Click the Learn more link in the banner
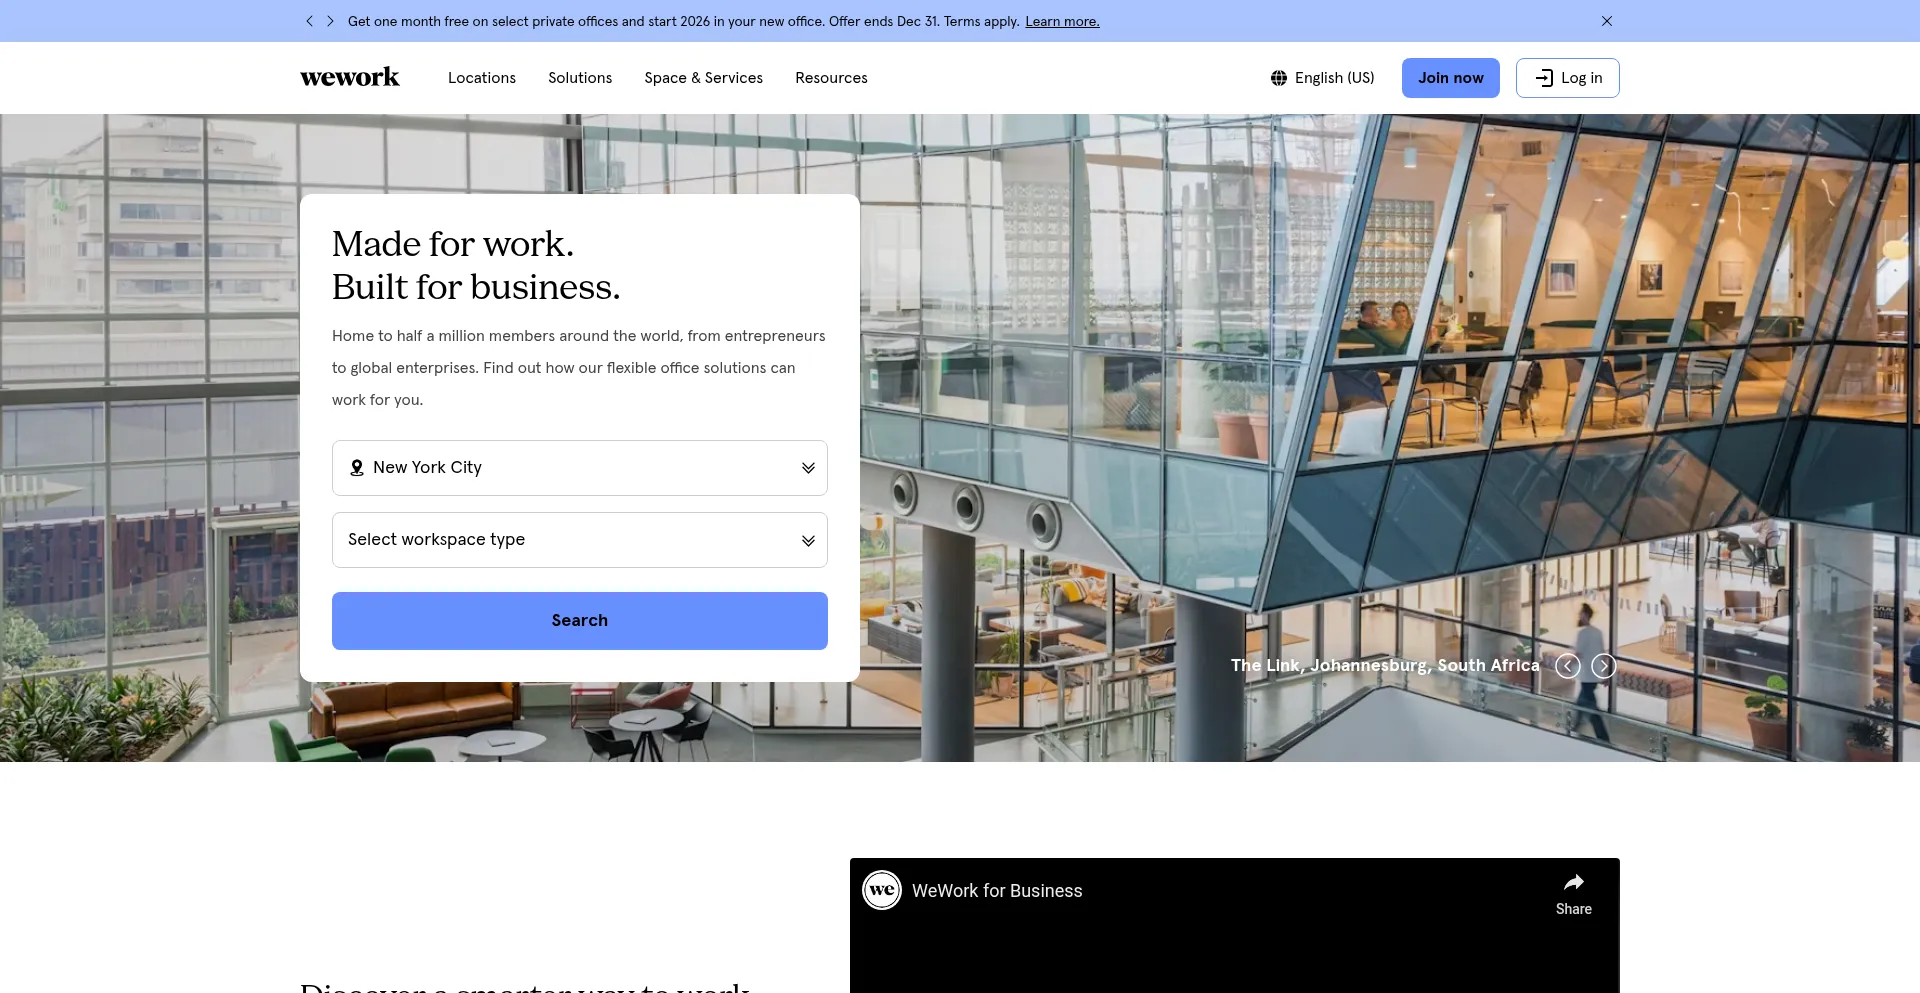The height and width of the screenshot is (993, 1920). [x=1061, y=20]
